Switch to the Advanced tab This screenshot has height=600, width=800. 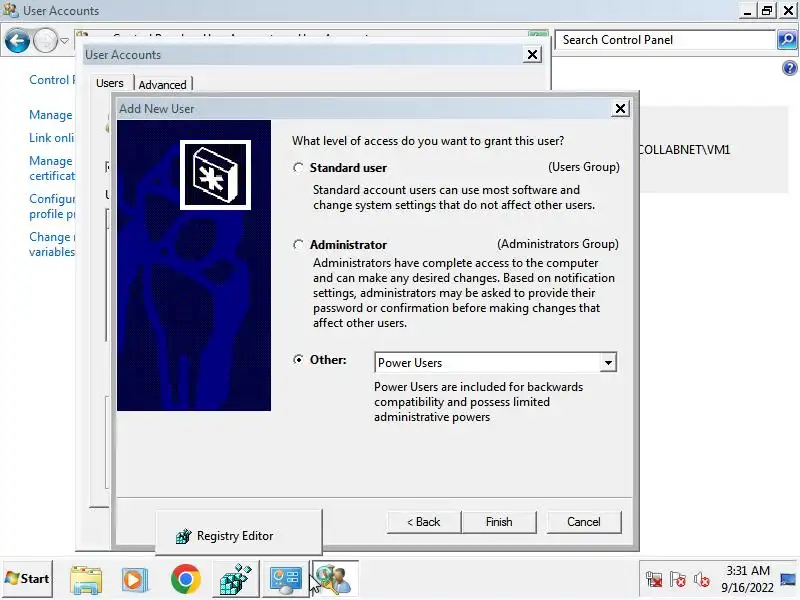[x=162, y=85]
